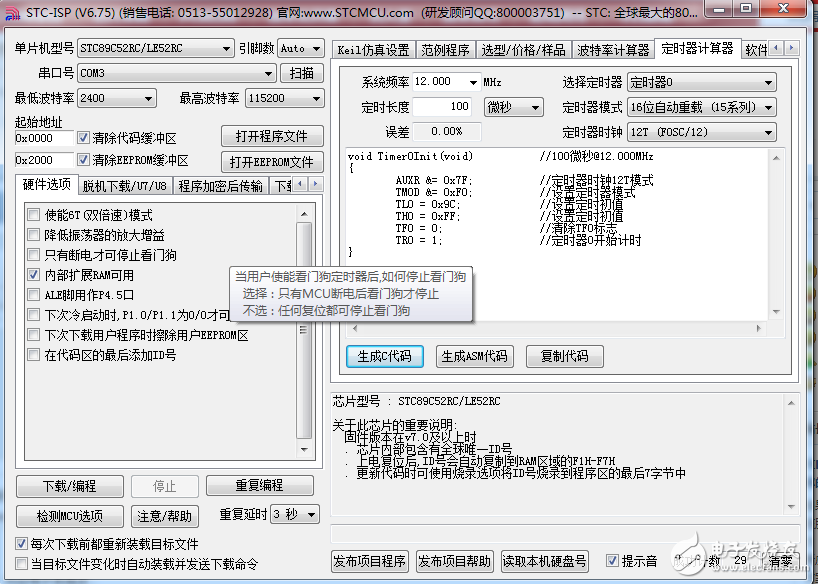
Task: Open 定时器模式 16位自动重载 dropdown
Action: (x=702, y=107)
